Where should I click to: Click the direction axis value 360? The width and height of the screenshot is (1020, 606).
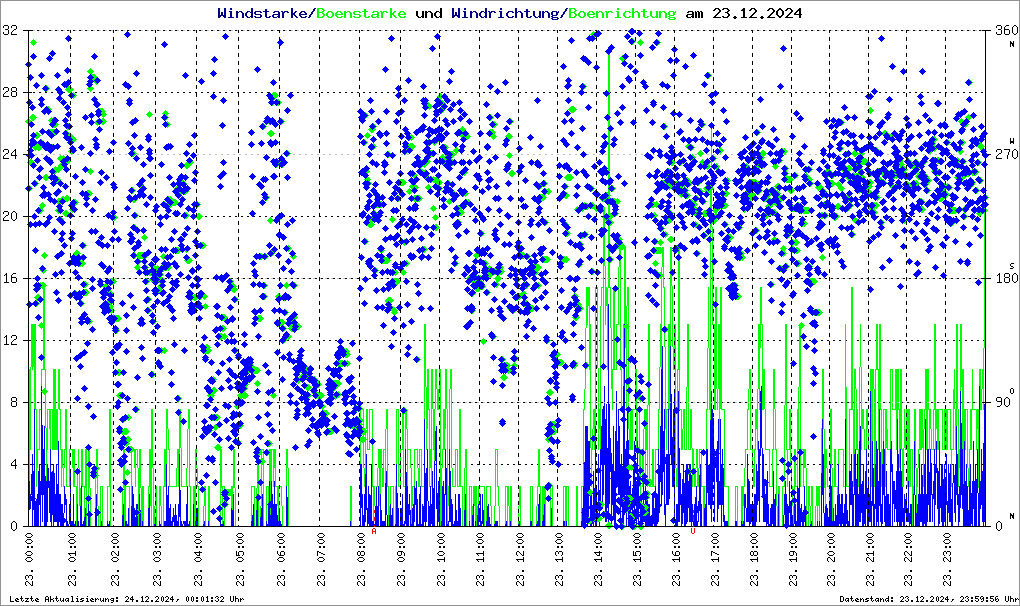coord(1006,31)
